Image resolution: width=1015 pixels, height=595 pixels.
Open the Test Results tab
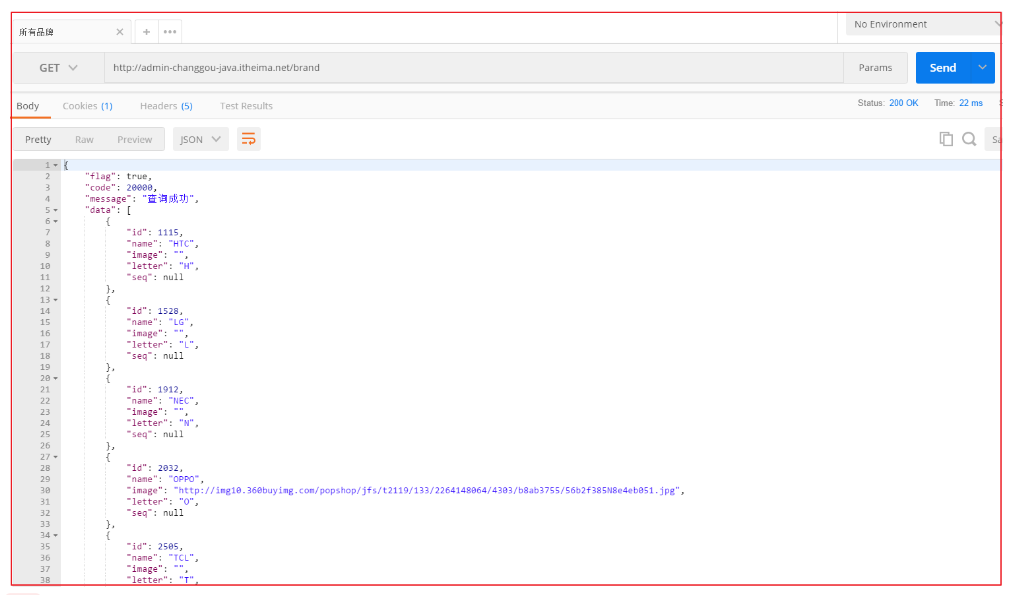246,106
